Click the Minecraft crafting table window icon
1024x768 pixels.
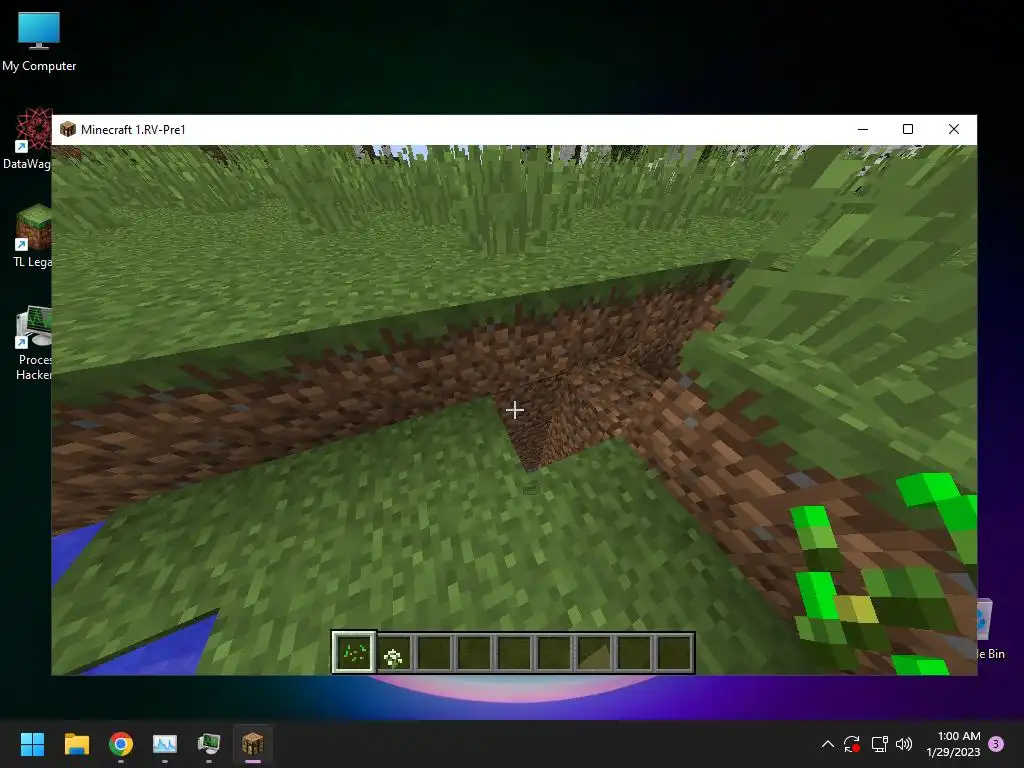point(68,129)
